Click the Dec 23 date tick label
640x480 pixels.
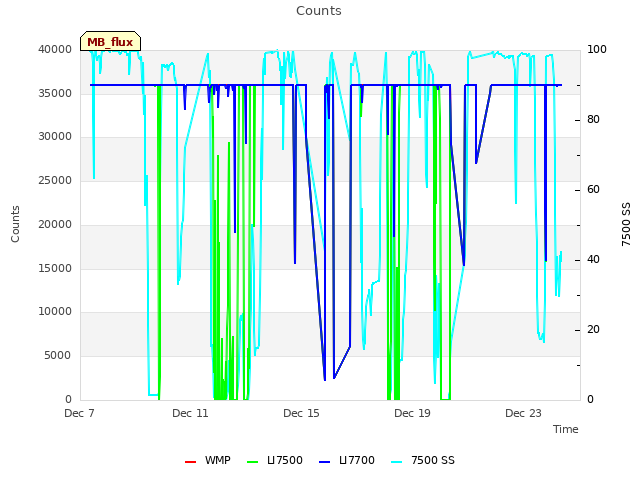tap(523, 413)
